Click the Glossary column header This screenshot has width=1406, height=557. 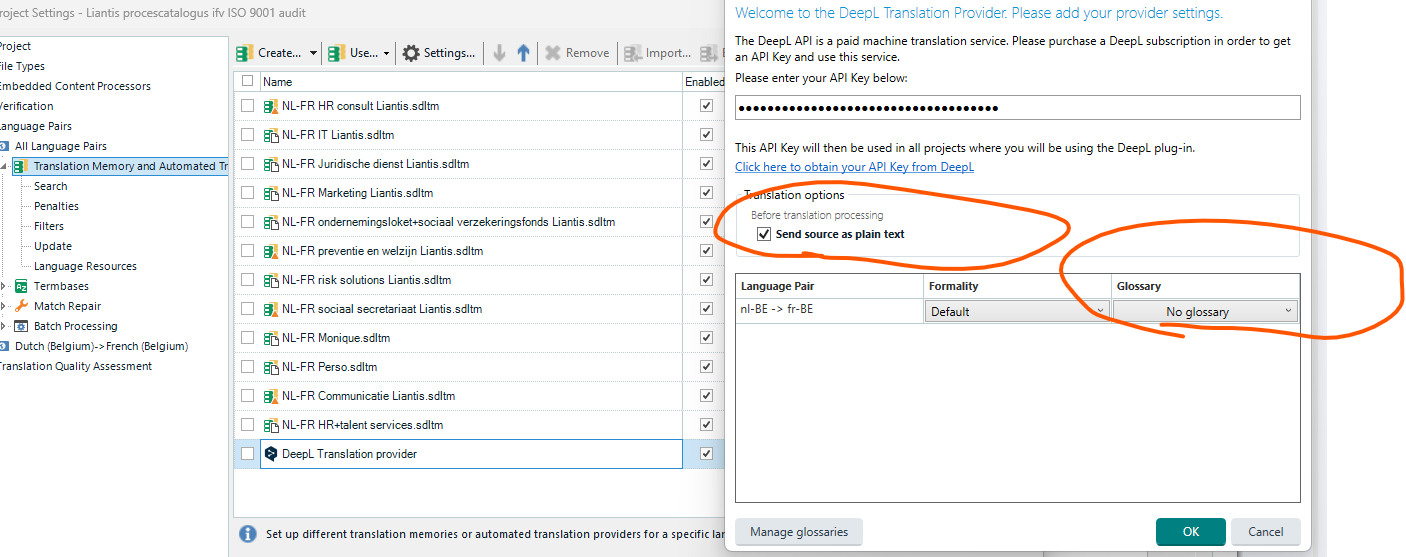[1205, 286]
